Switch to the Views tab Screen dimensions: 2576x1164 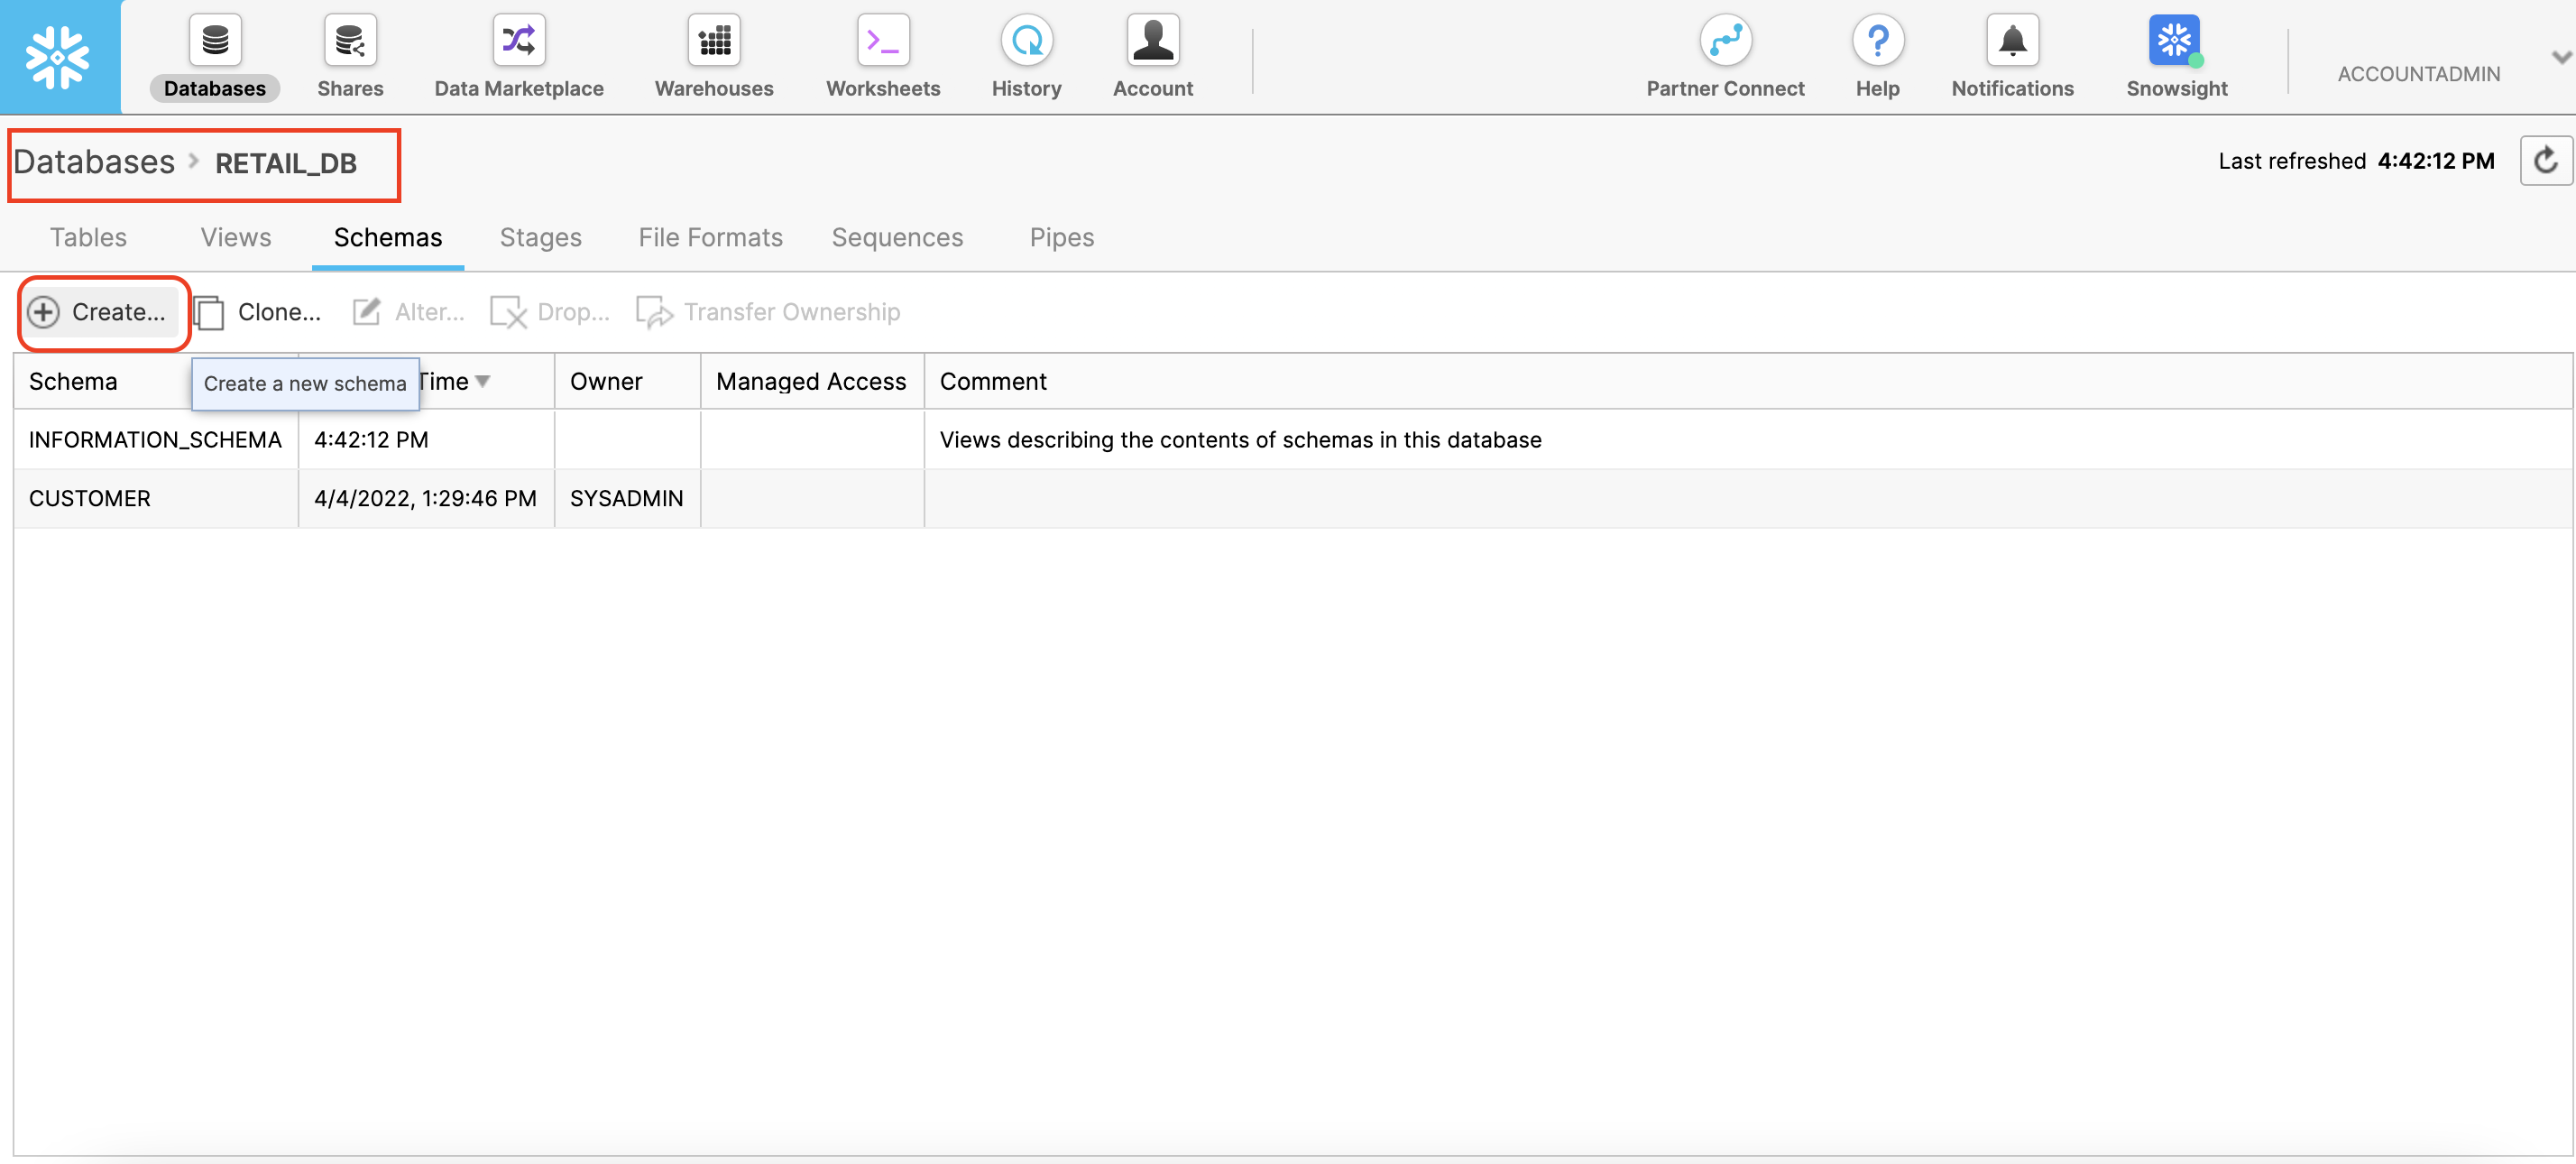235,237
